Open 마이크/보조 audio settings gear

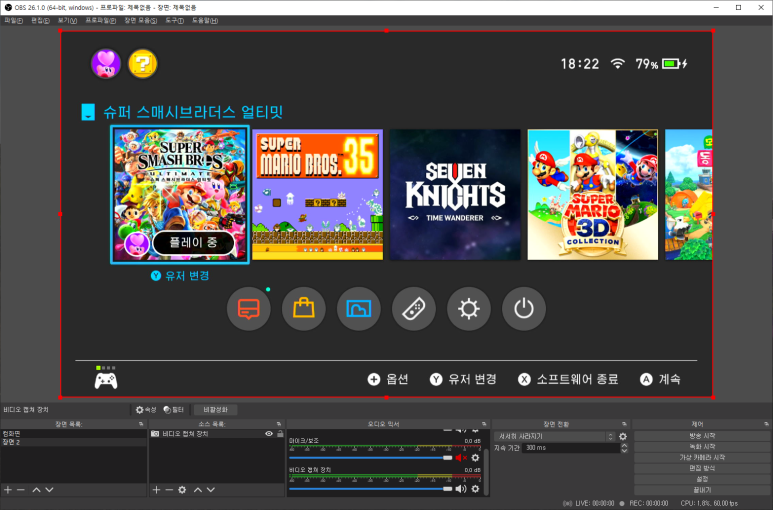tap(475, 458)
